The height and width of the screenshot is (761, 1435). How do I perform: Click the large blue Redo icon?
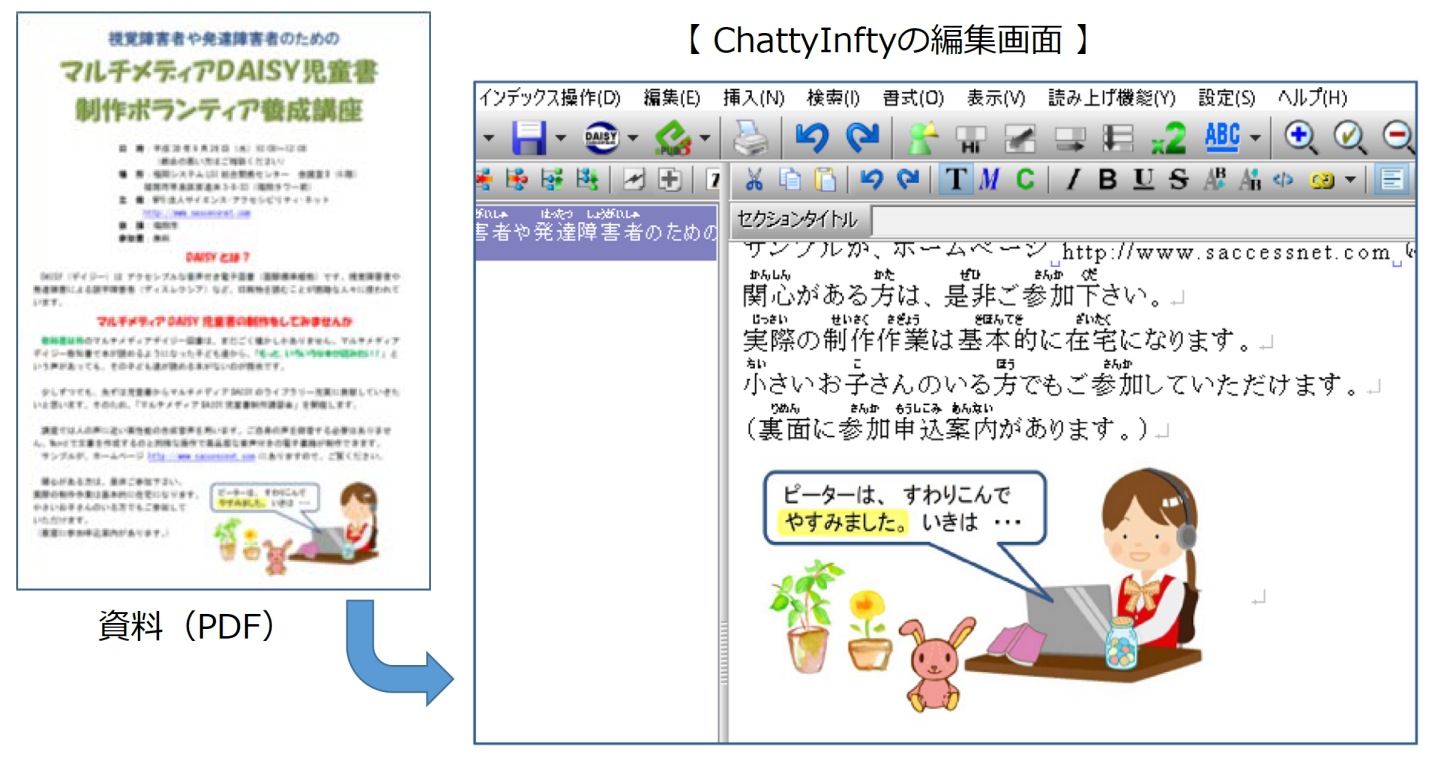pos(861,137)
